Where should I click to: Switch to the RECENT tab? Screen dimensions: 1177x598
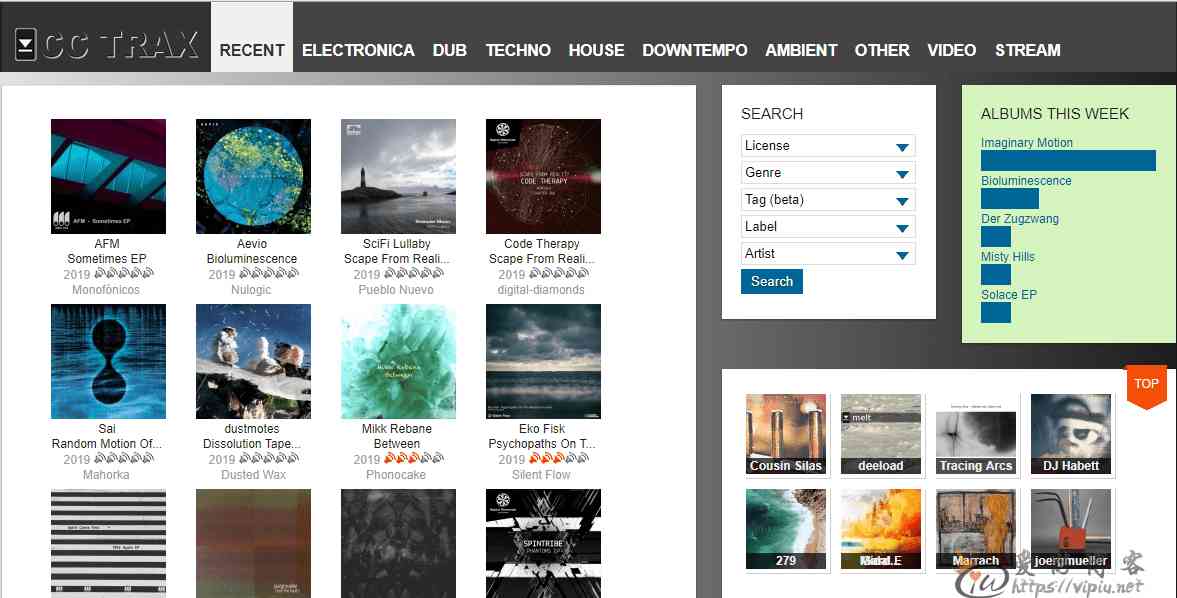click(x=251, y=50)
